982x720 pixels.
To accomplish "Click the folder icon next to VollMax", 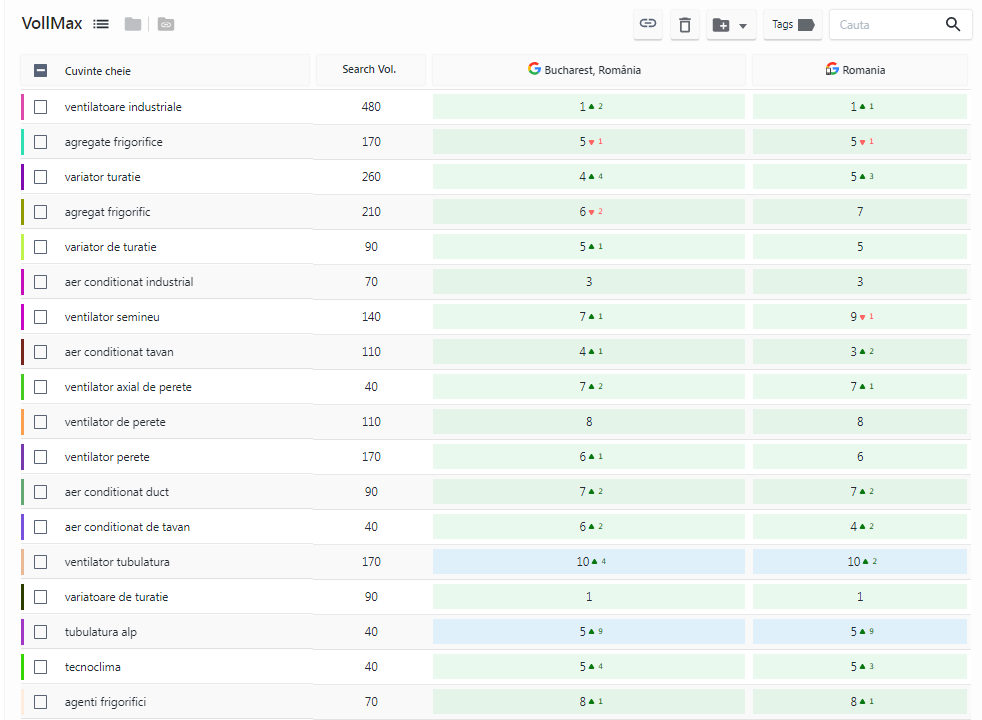I will 132,23.
